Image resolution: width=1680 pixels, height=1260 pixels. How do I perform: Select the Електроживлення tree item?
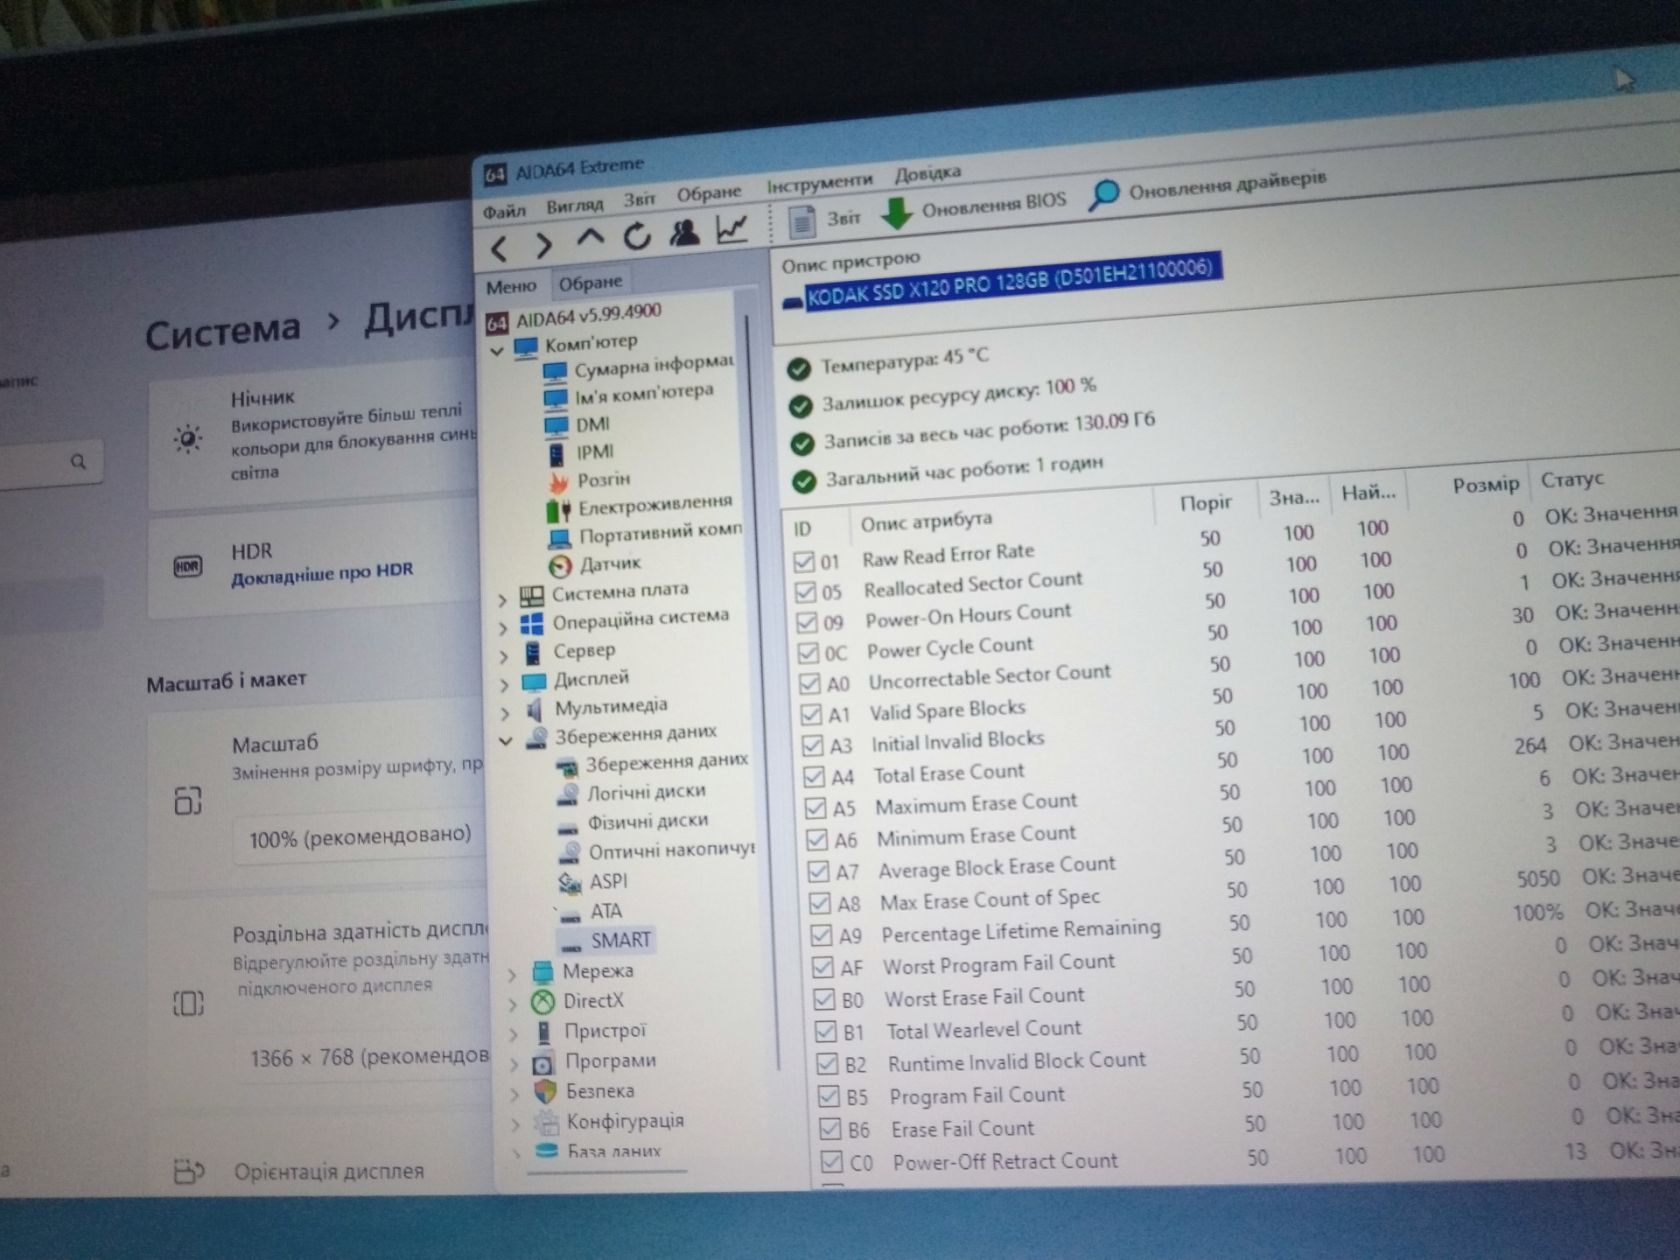pos(640,506)
